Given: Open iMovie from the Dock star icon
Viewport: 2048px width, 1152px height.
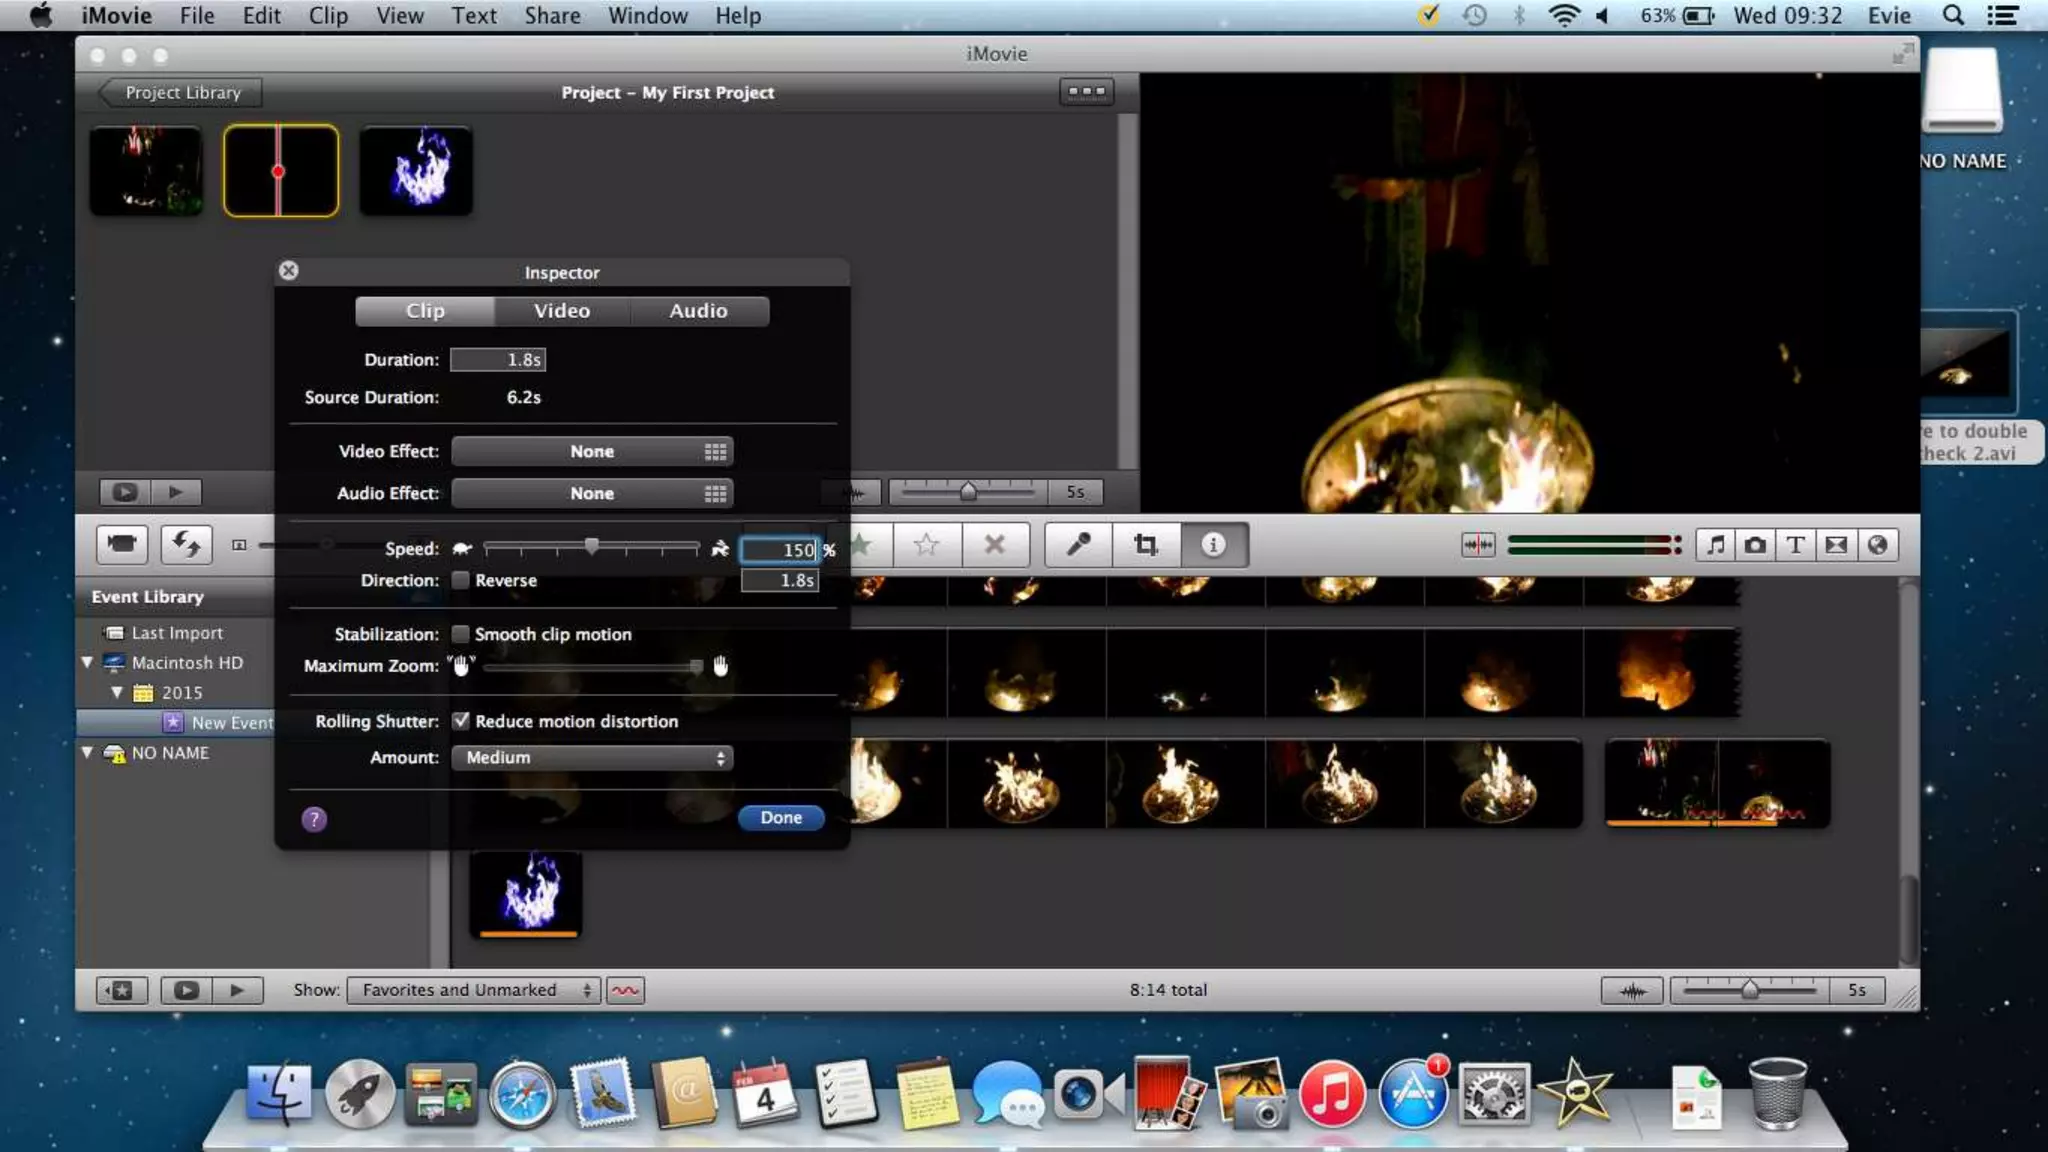Looking at the screenshot, I should tap(1576, 1092).
